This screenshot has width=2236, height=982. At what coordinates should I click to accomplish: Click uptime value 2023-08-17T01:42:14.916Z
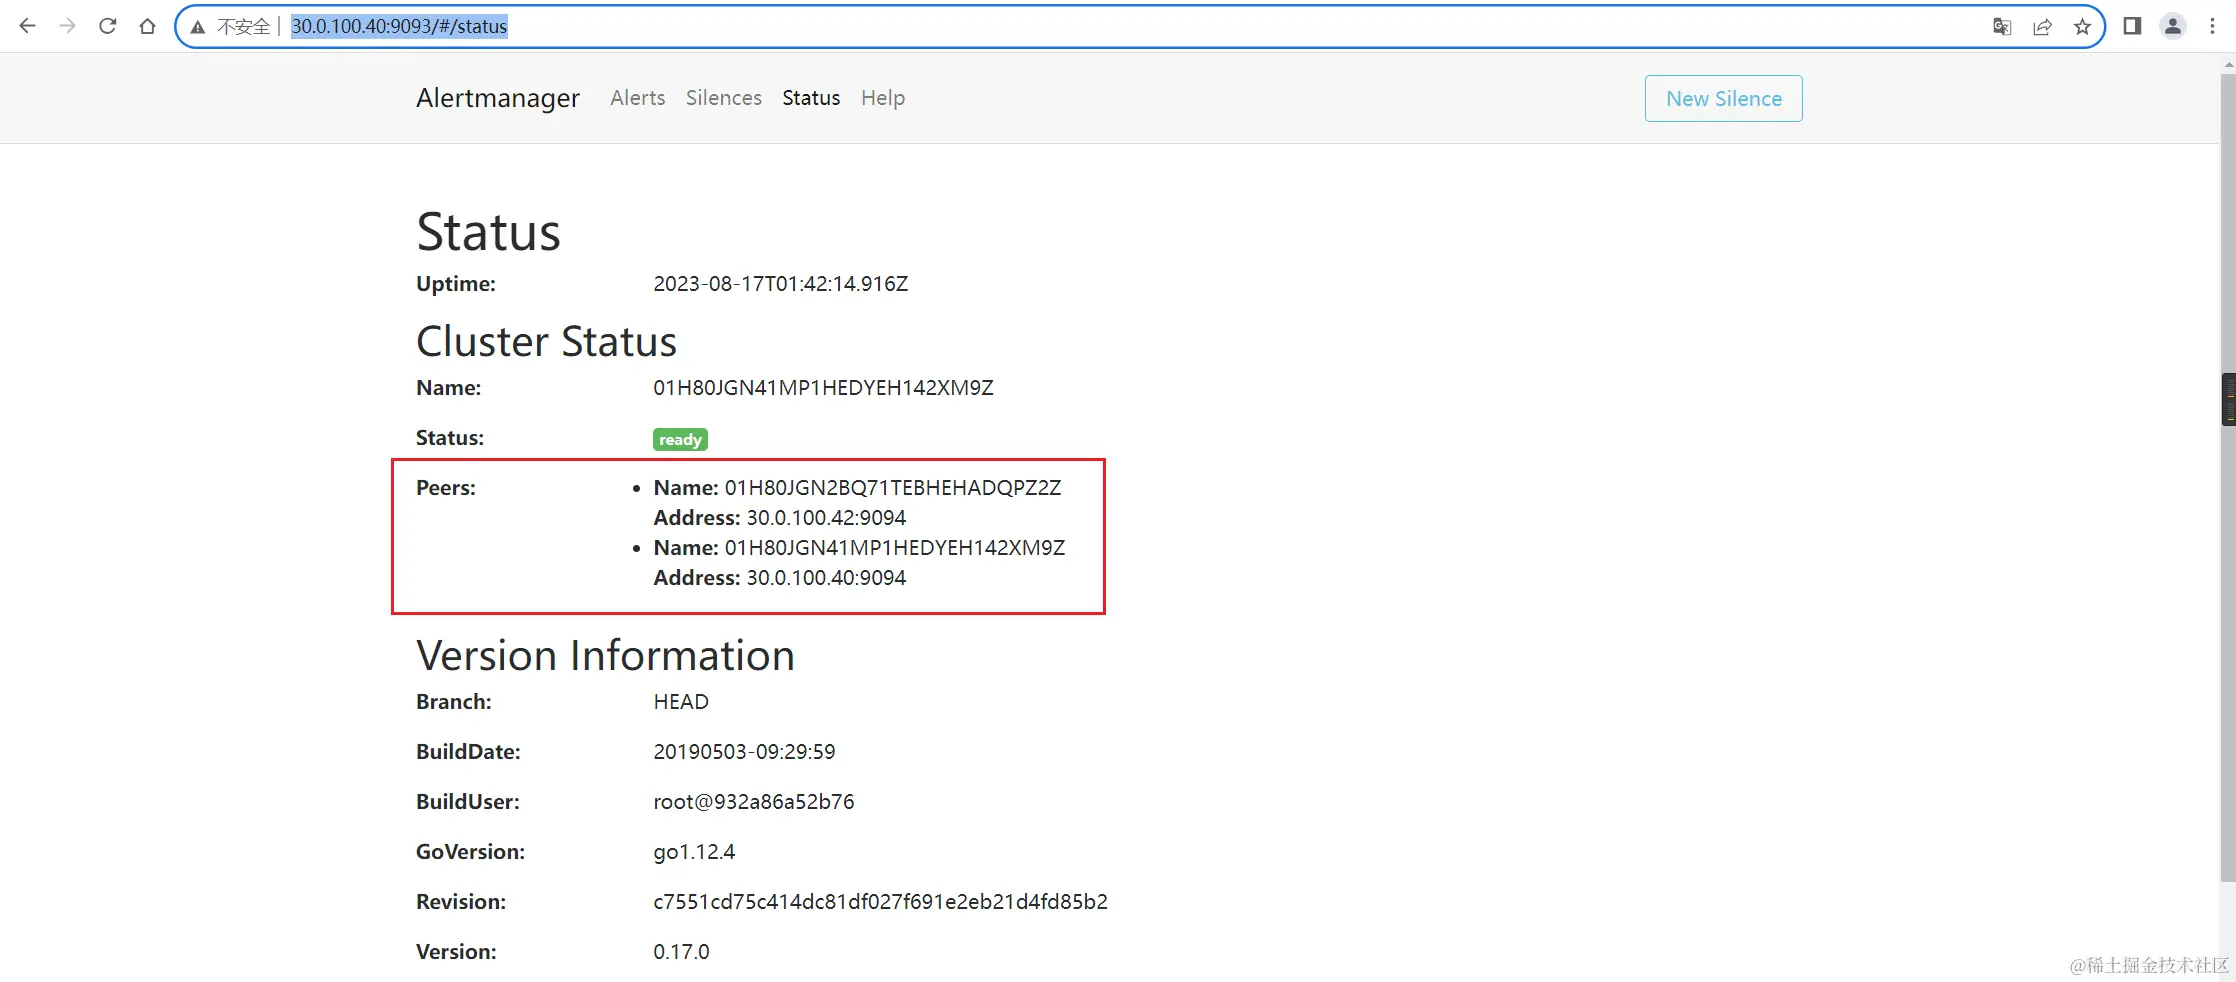click(780, 284)
